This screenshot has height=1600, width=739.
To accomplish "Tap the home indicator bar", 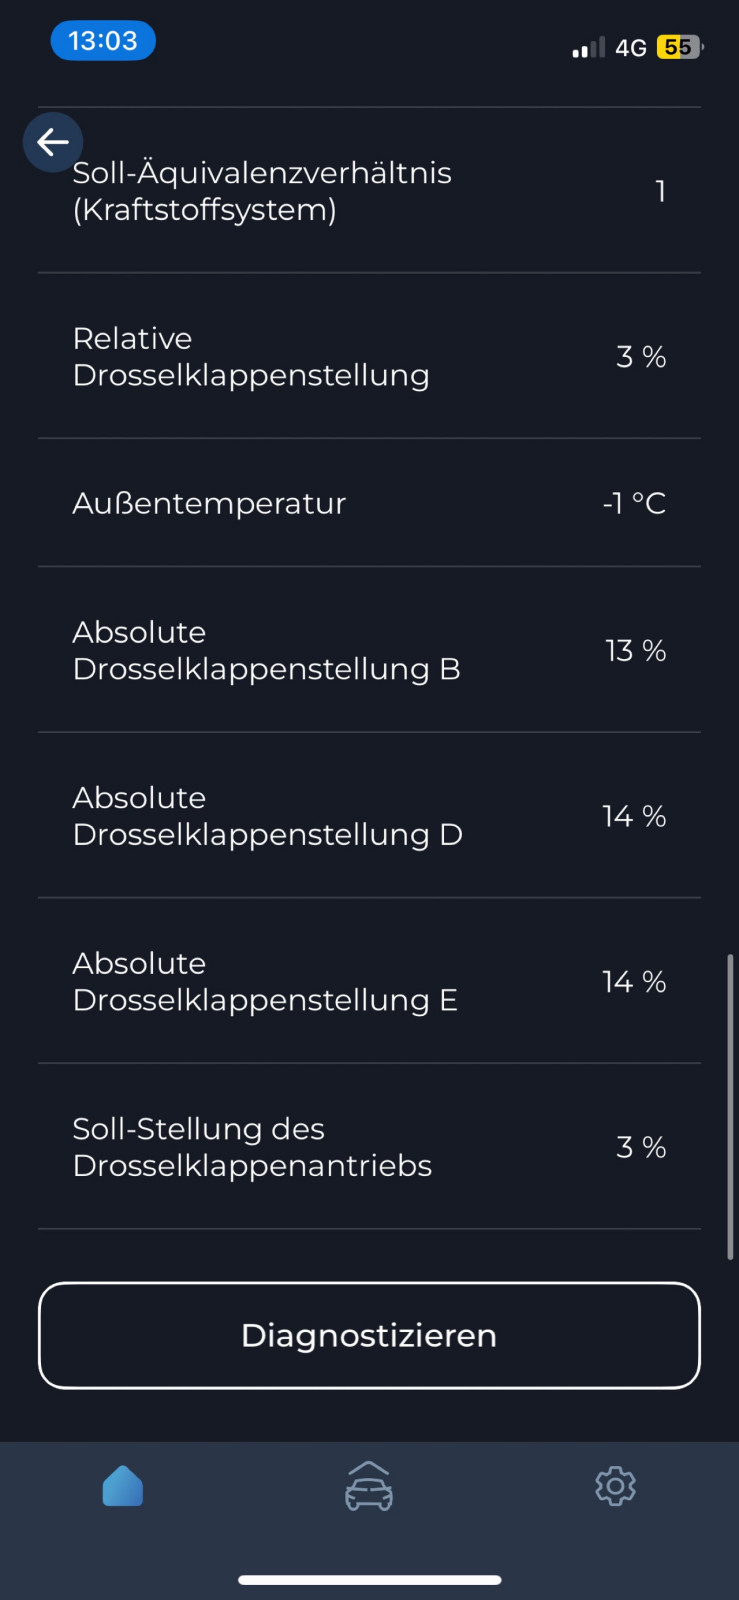I will pyautogui.click(x=369, y=1580).
